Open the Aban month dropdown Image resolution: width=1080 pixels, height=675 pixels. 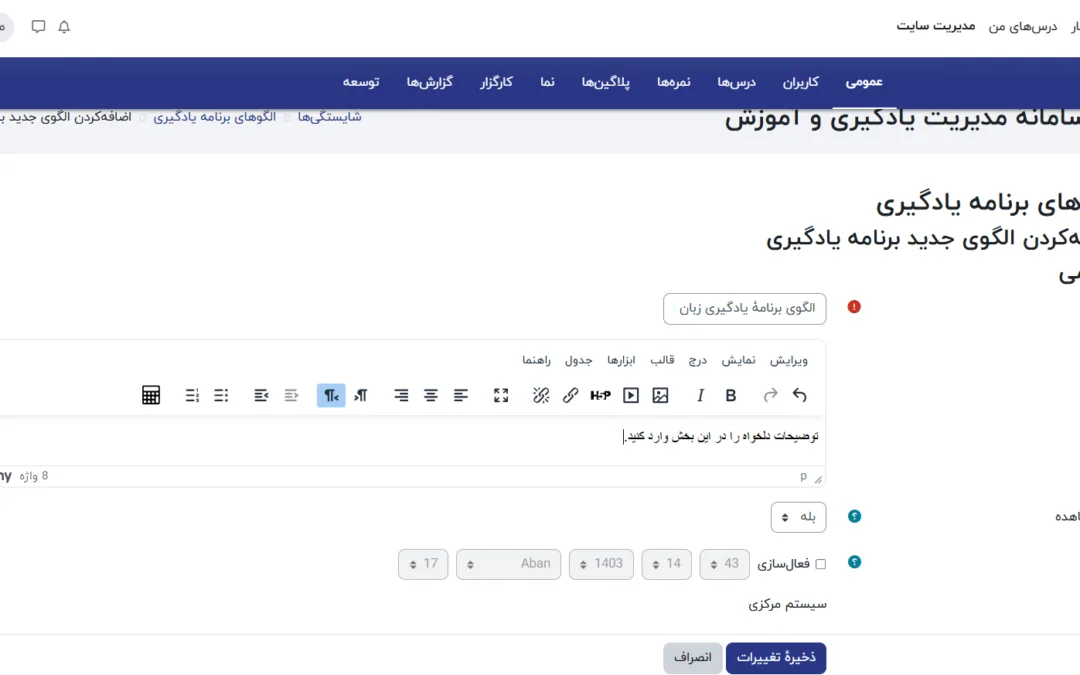[x=507, y=564]
